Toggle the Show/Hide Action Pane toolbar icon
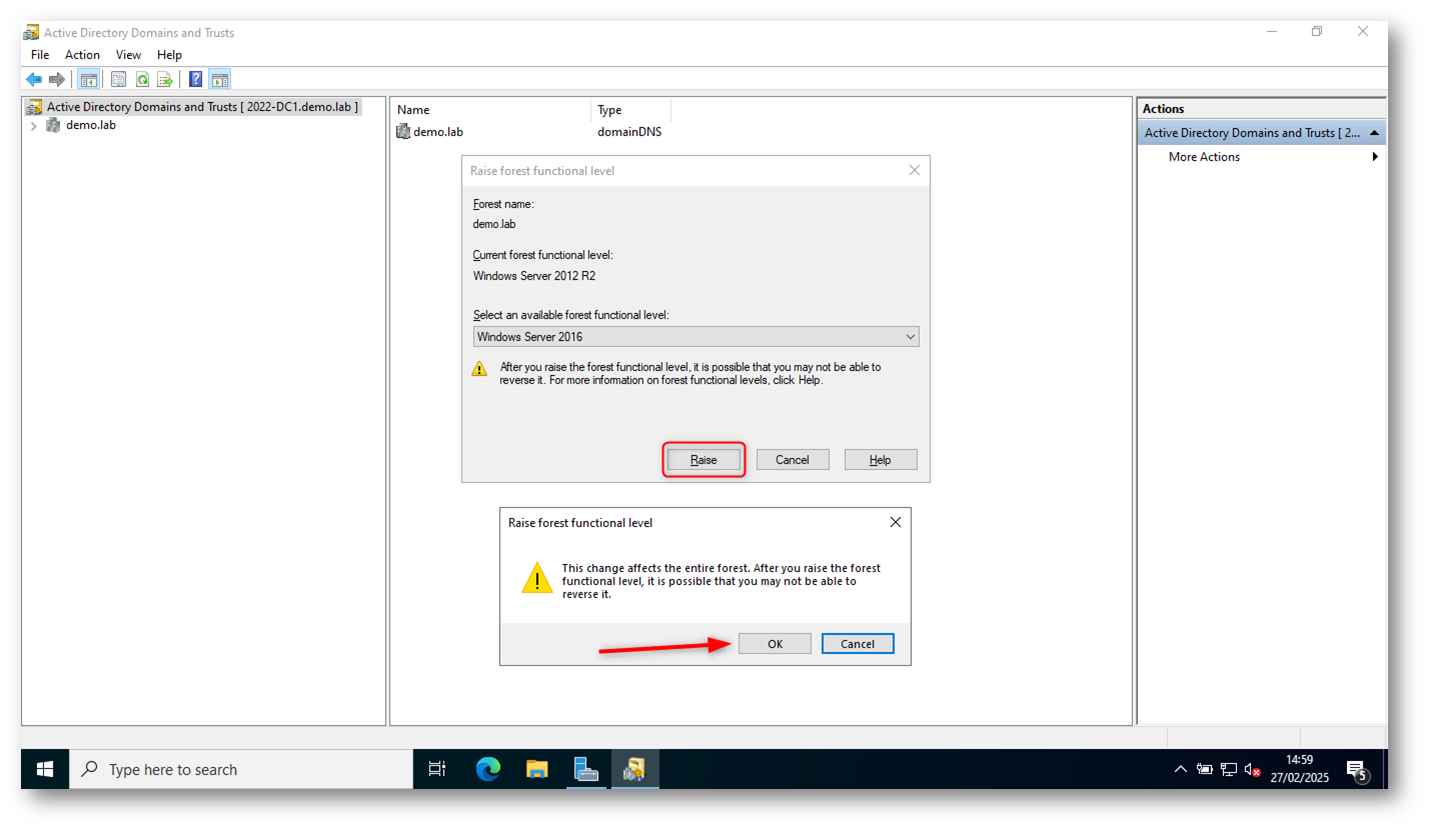 point(220,79)
